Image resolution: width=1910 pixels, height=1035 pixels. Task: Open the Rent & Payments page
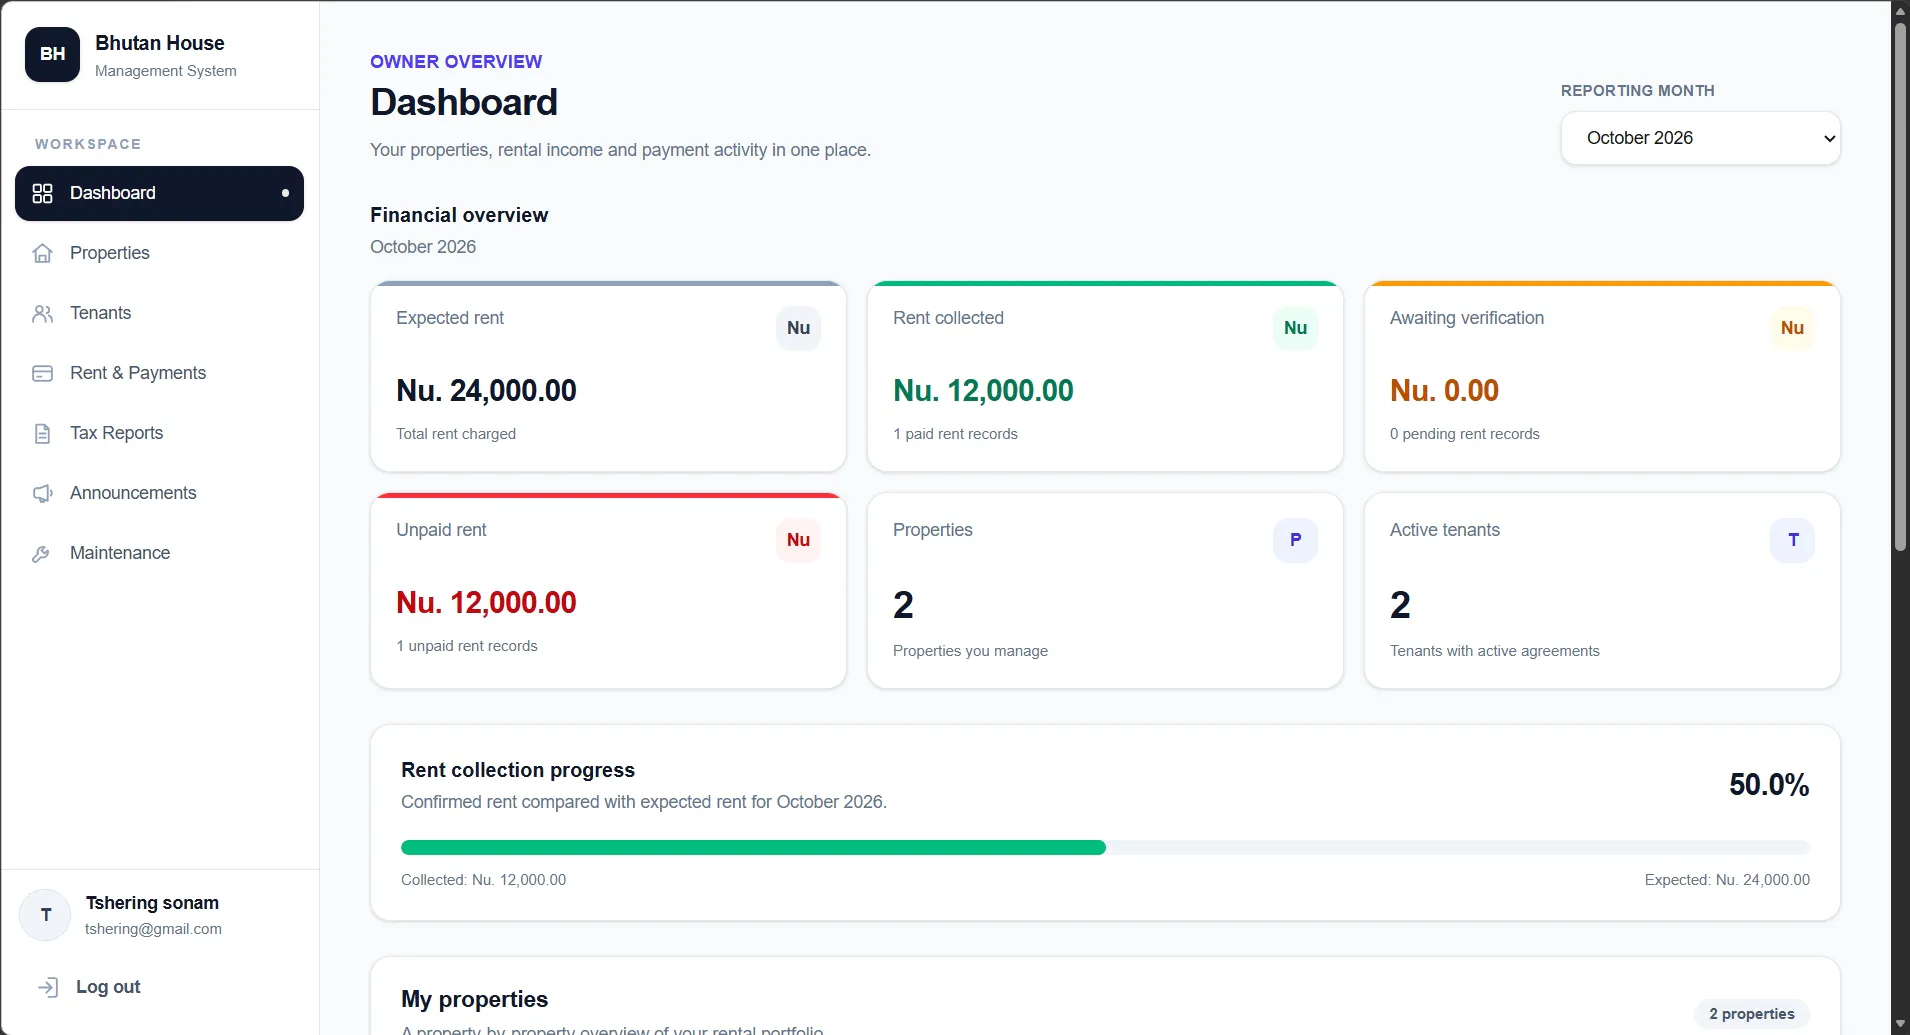click(x=159, y=373)
